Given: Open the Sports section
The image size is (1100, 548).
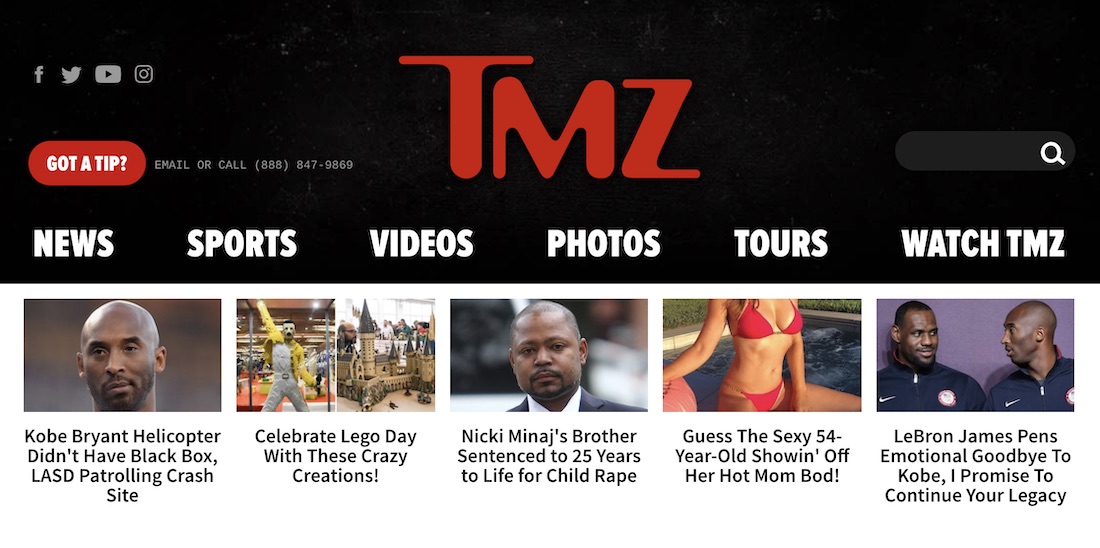Looking at the screenshot, I should click(242, 243).
